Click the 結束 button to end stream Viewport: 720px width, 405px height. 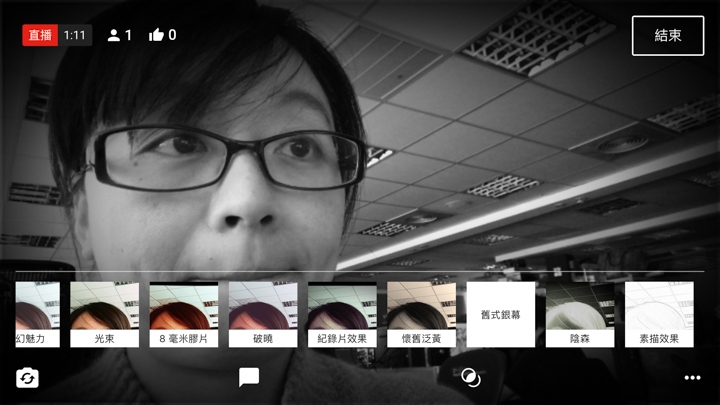point(668,36)
